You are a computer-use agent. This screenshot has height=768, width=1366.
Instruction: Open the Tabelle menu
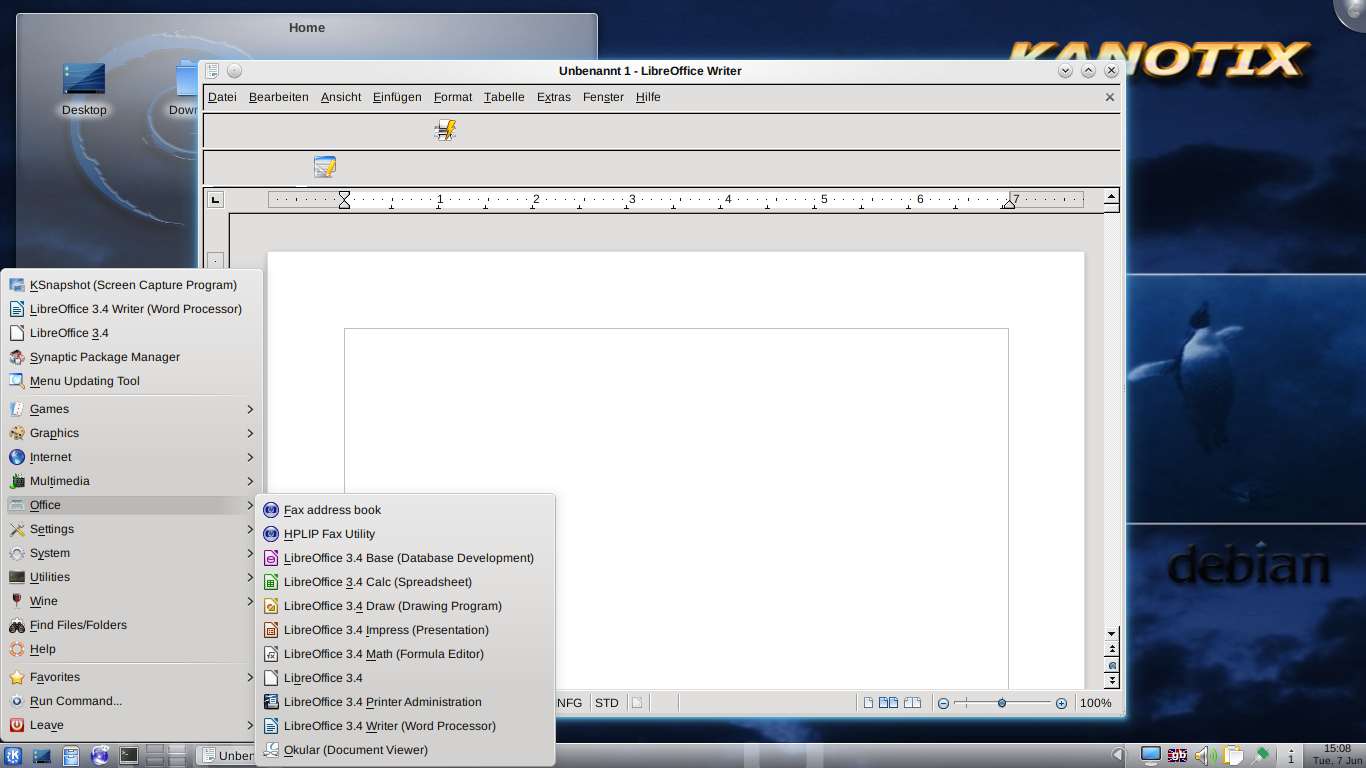pyautogui.click(x=504, y=97)
